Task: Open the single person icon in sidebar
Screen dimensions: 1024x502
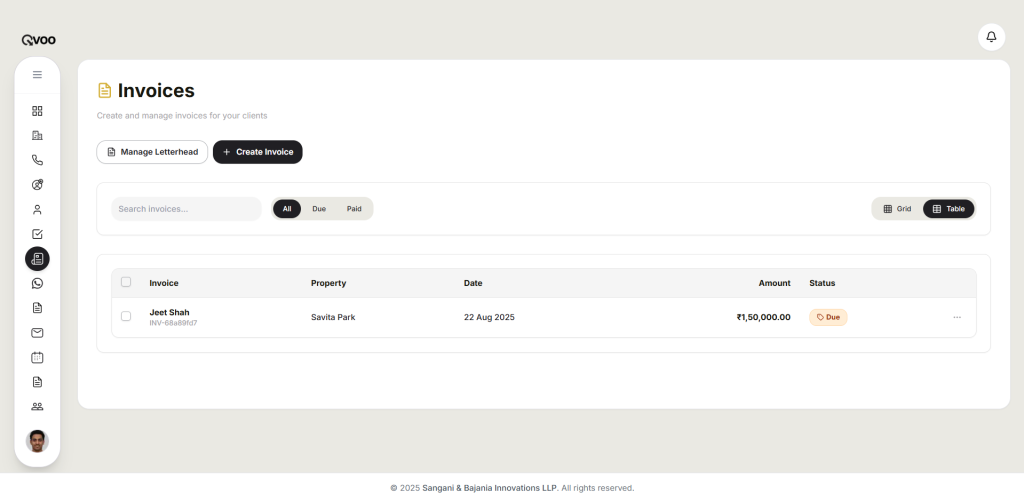Action: coord(37,210)
